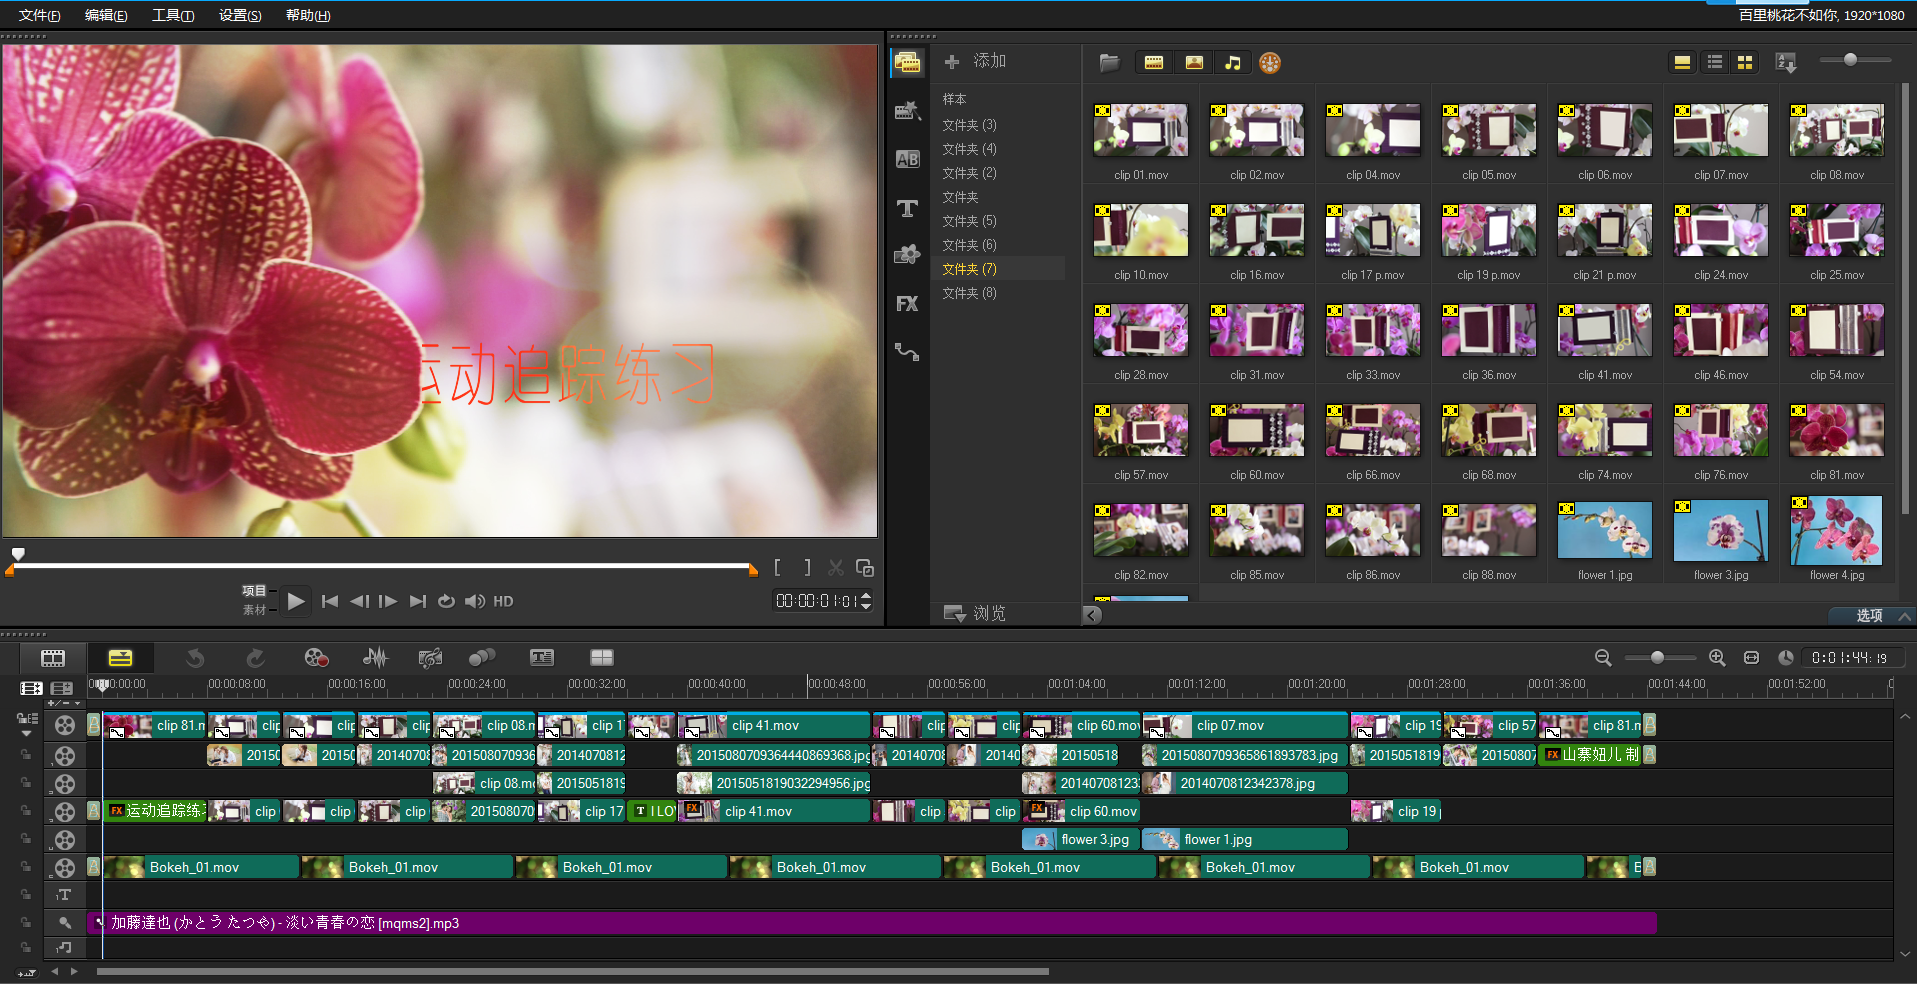The height and width of the screenshot is (984, 1917).
Task: Toggle the music track button
Action: (x=65, y=947)
